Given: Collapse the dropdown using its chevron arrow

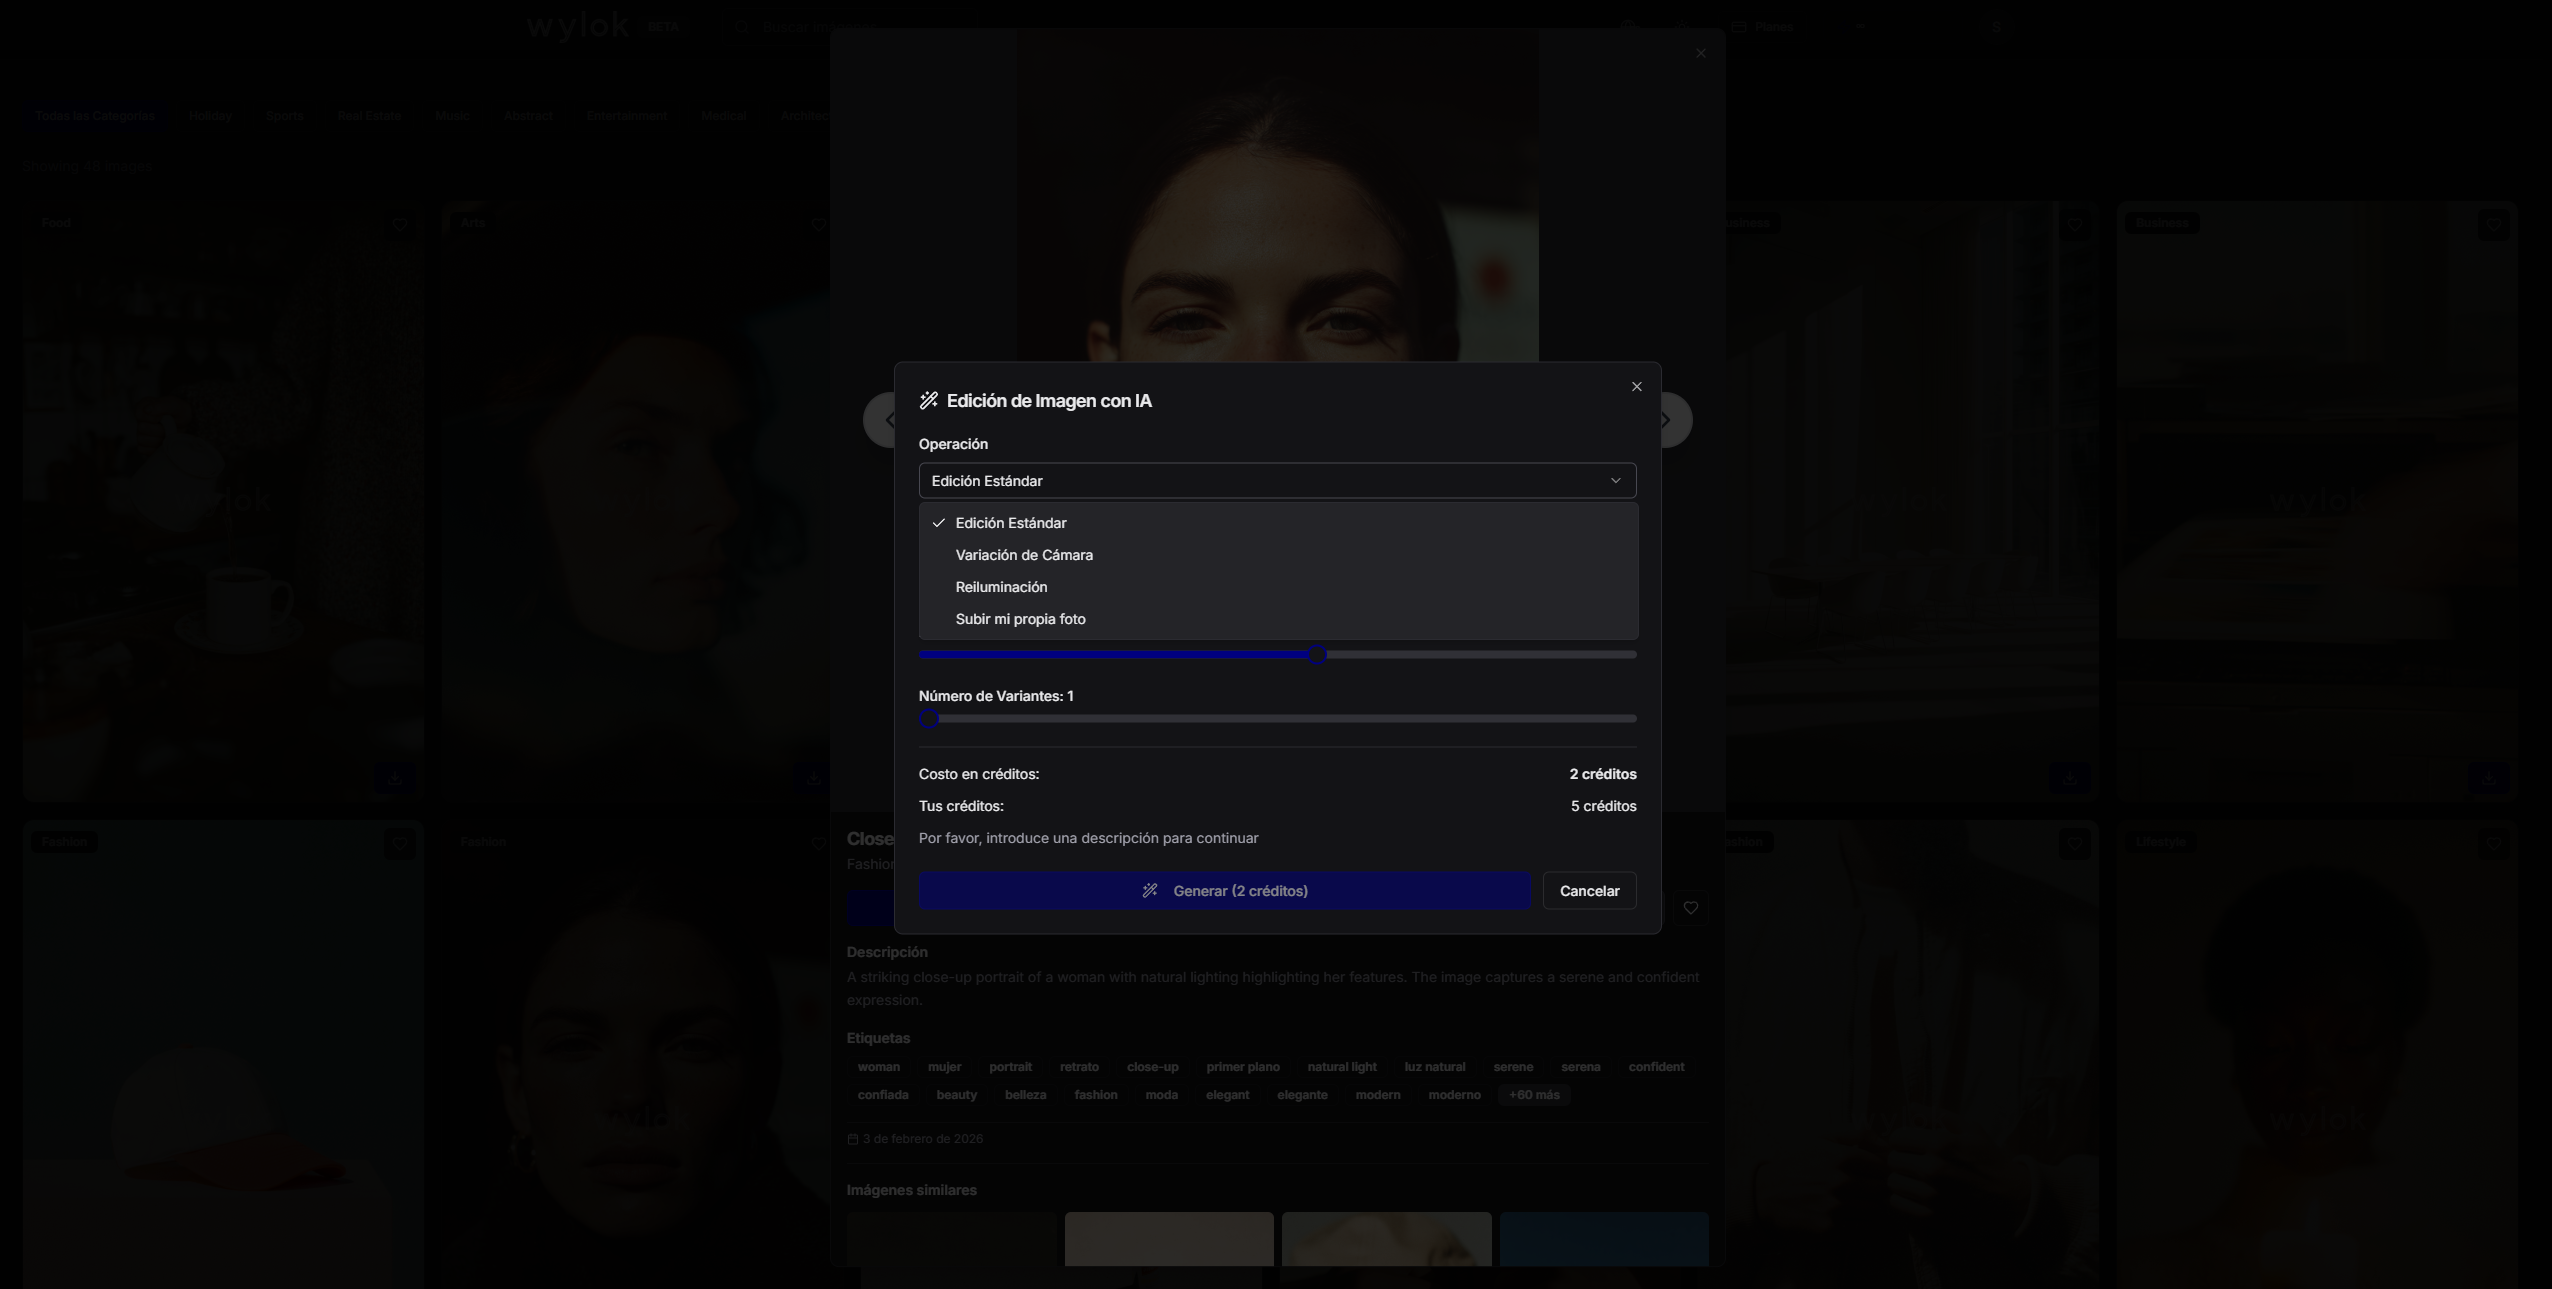Looking at the screenshot, I should click(x=1614, y=480).
